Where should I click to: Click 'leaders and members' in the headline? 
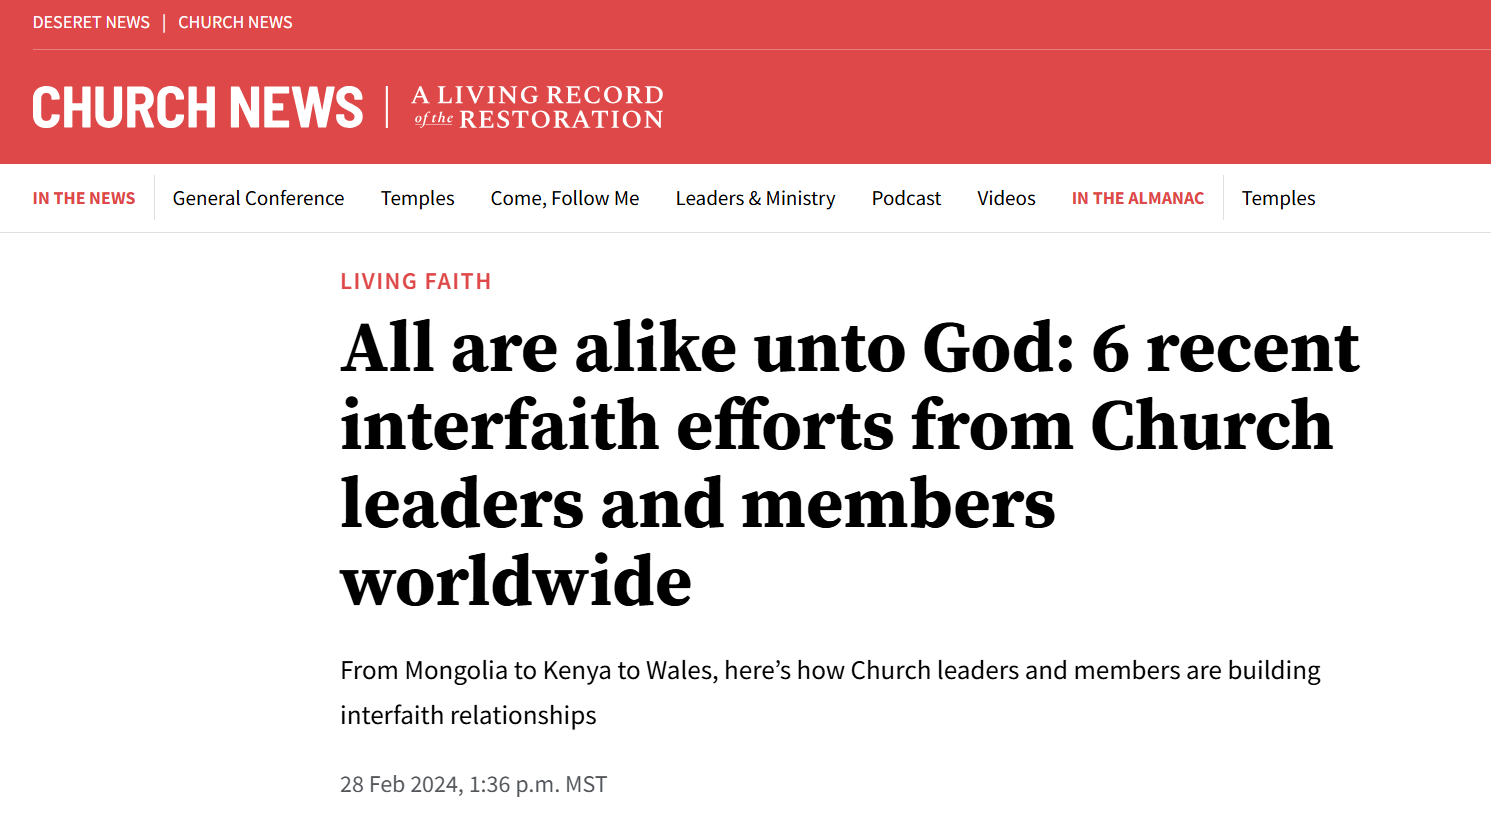(697, 504)
